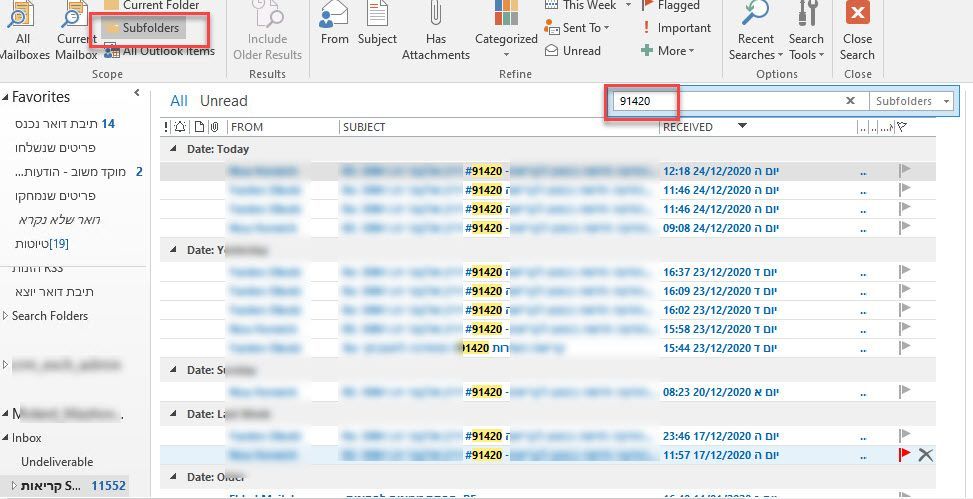The image size is (973, 499).
Task: Click the Close Search button
Action: click(858, 31)
